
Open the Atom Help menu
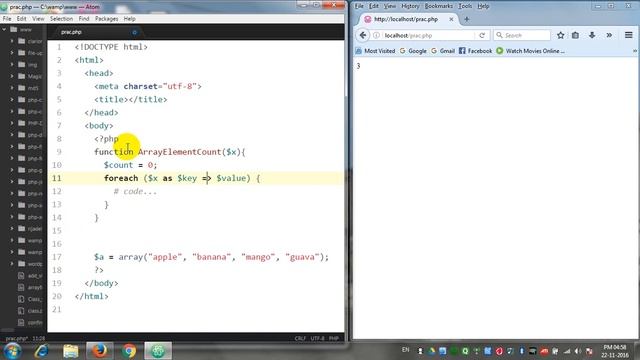click(129, 19)
